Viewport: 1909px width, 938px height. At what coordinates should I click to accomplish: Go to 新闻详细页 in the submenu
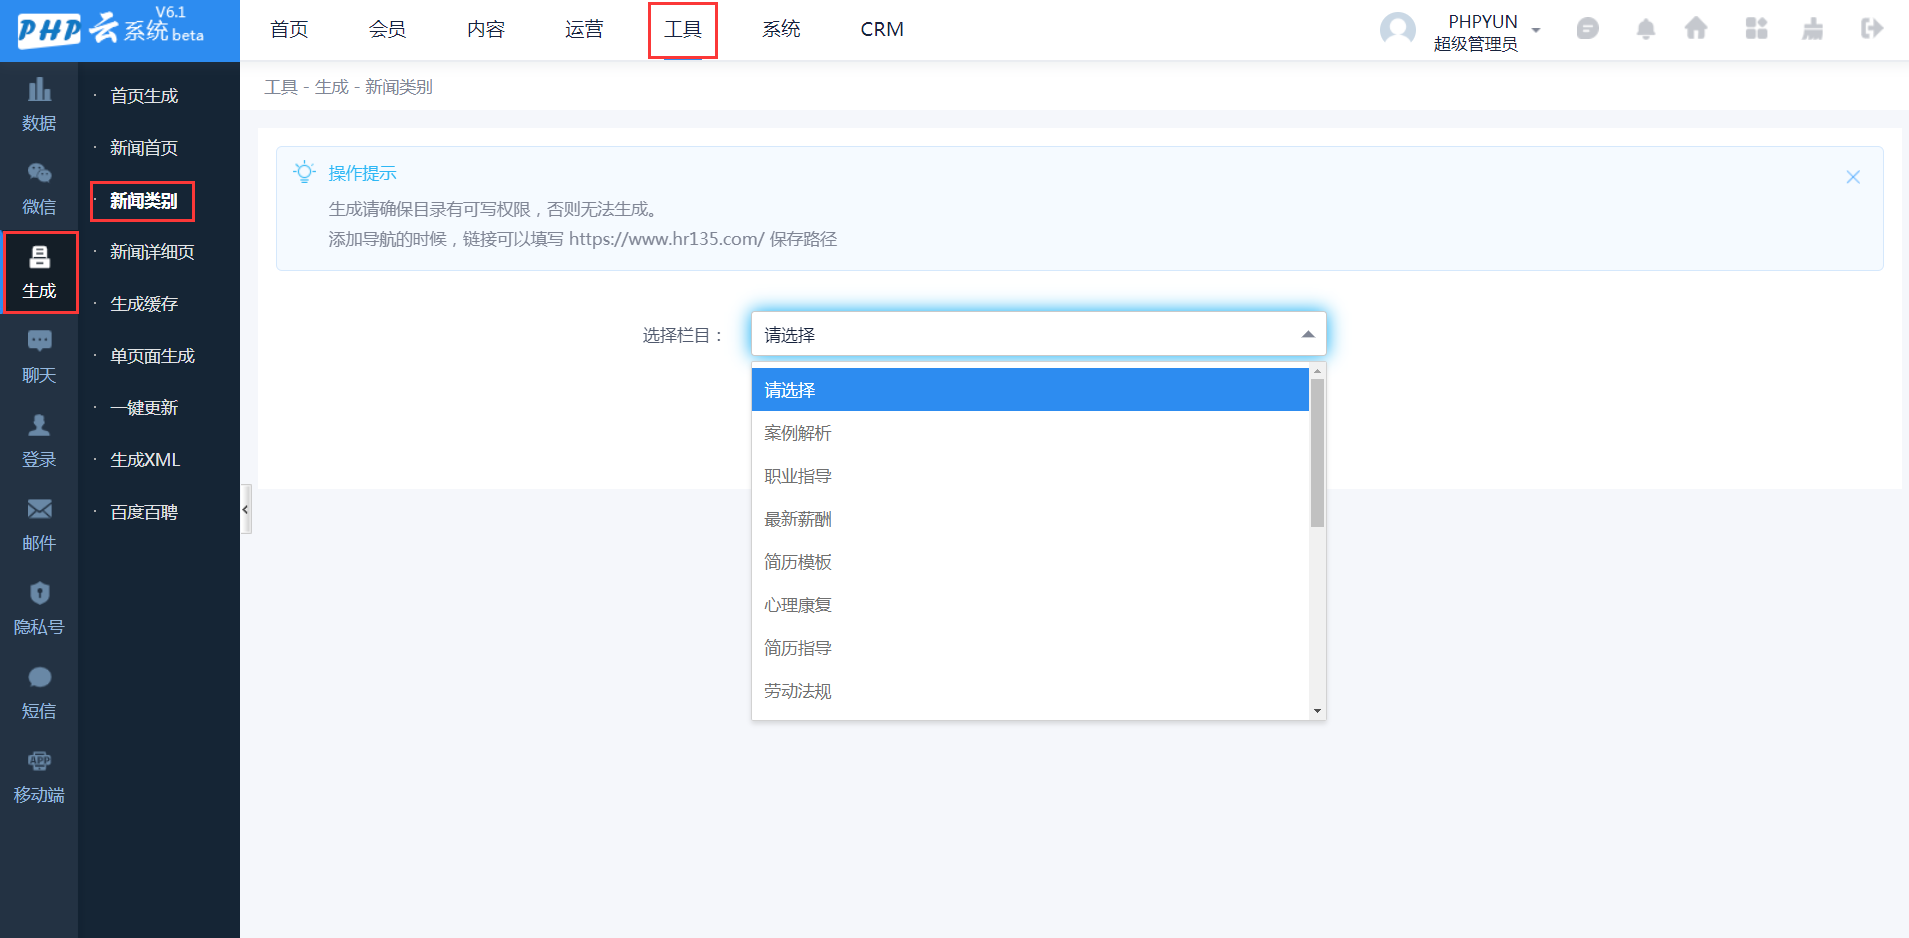point(152,252)
